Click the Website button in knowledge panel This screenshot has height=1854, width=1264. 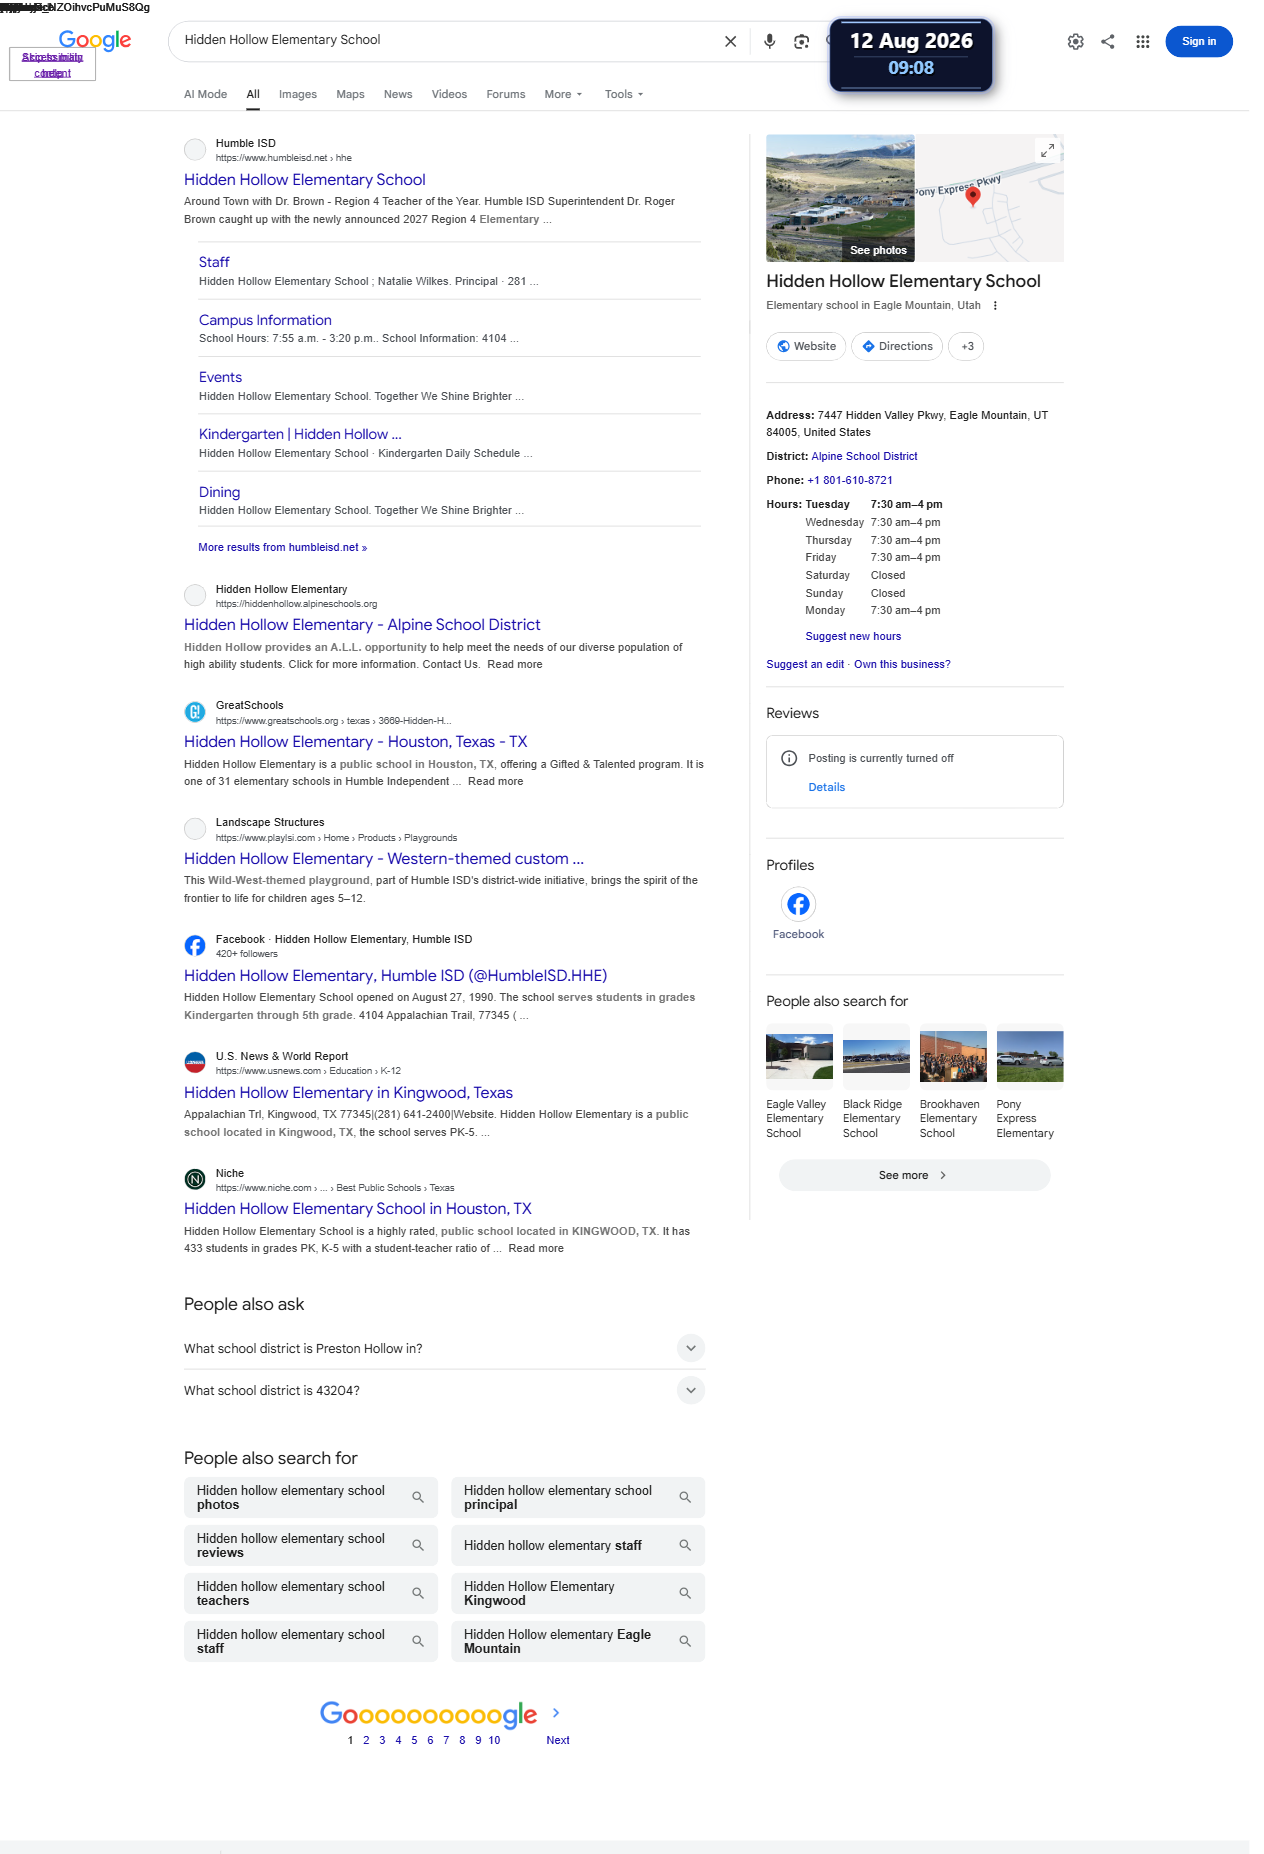(806, 346)
